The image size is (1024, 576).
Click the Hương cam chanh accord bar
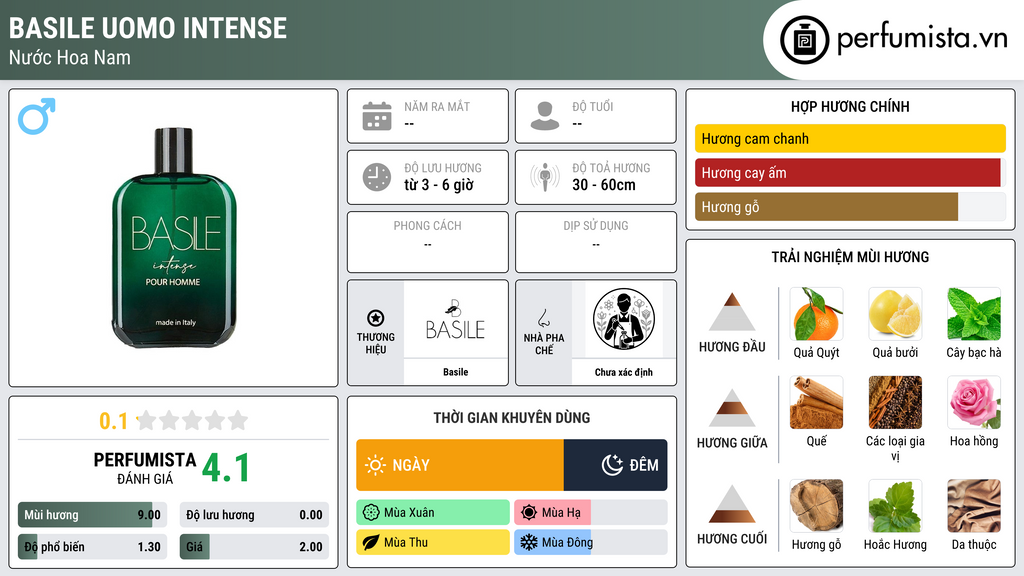coord(850,138)
